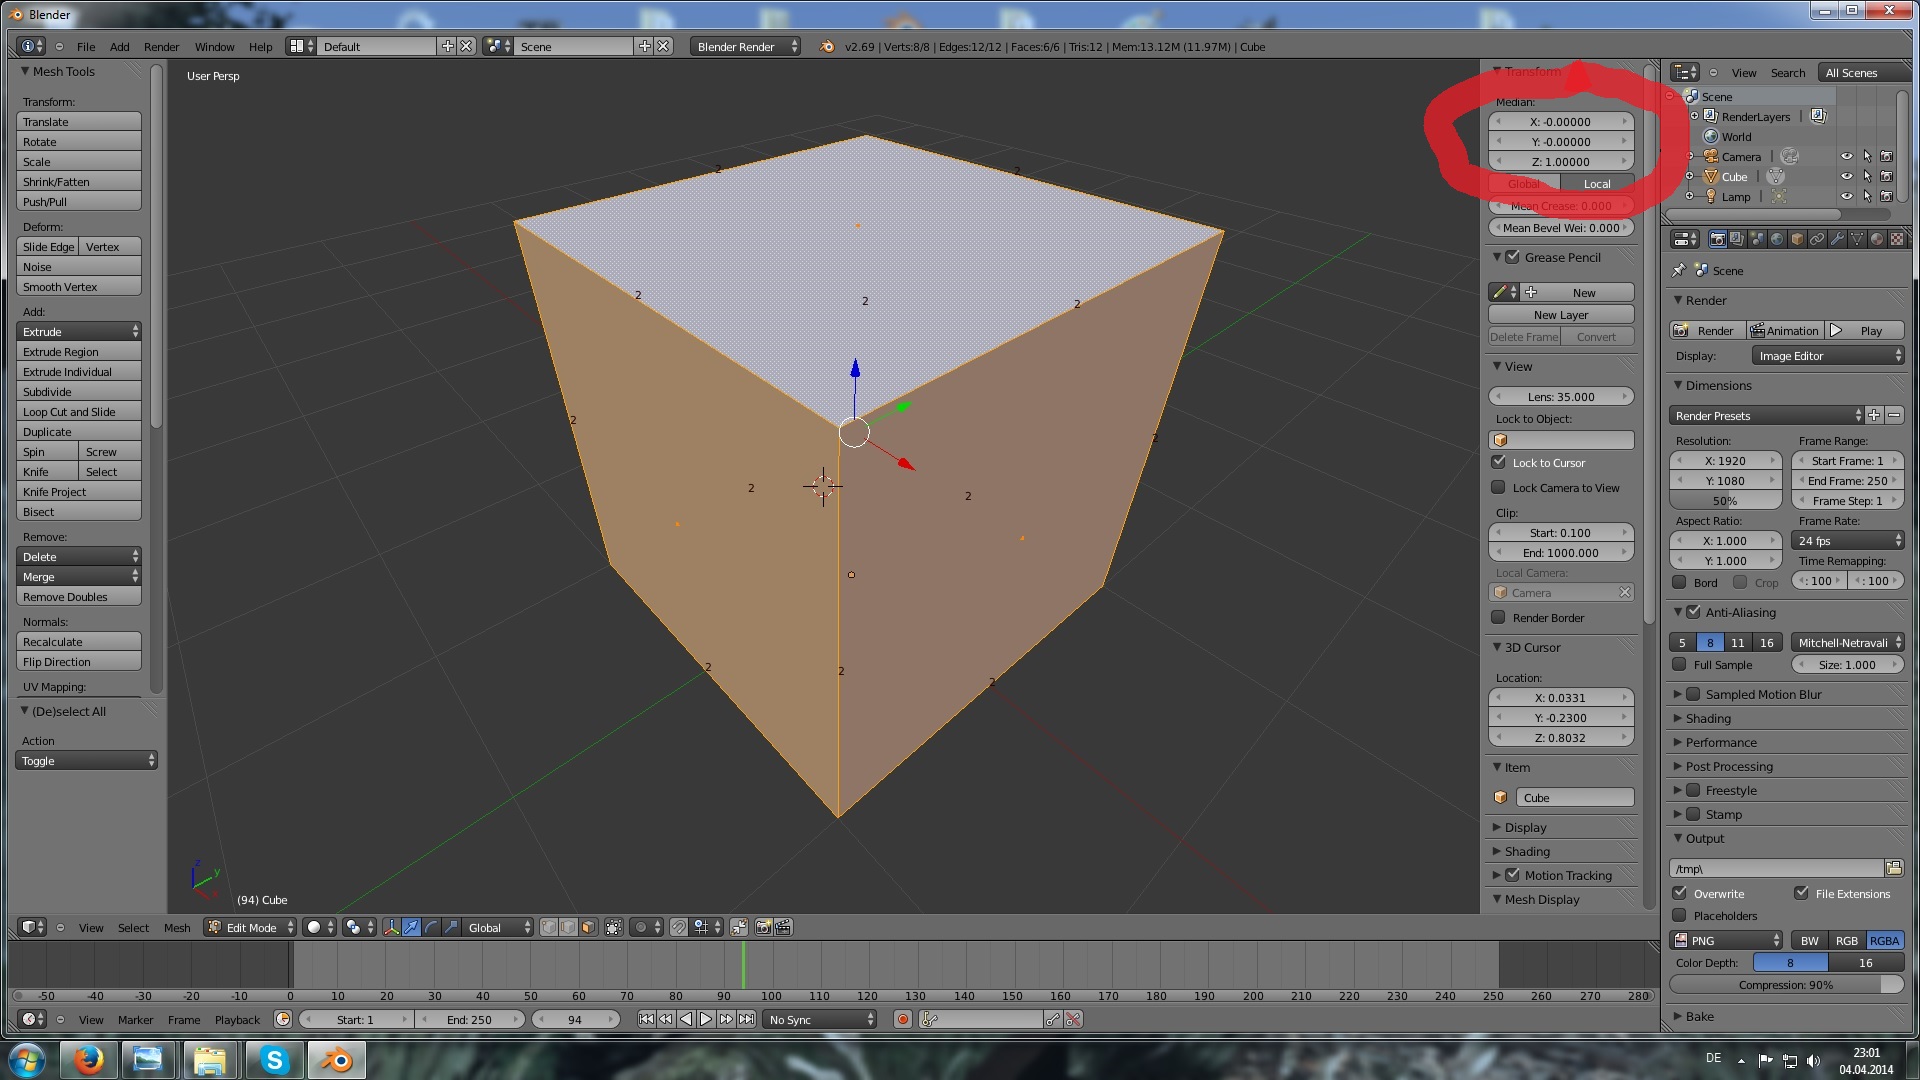1920x1080 pixels.
Task: Open the Texture properties checker tab
Action: [1896, 239]
